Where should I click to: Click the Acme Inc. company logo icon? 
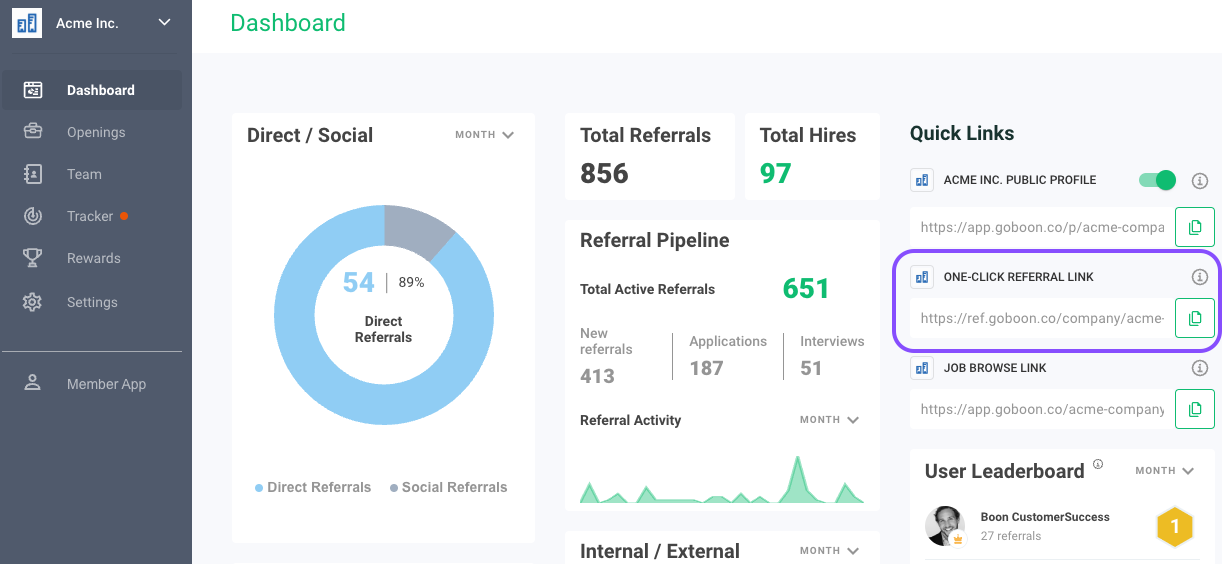[x=27, y=23]
